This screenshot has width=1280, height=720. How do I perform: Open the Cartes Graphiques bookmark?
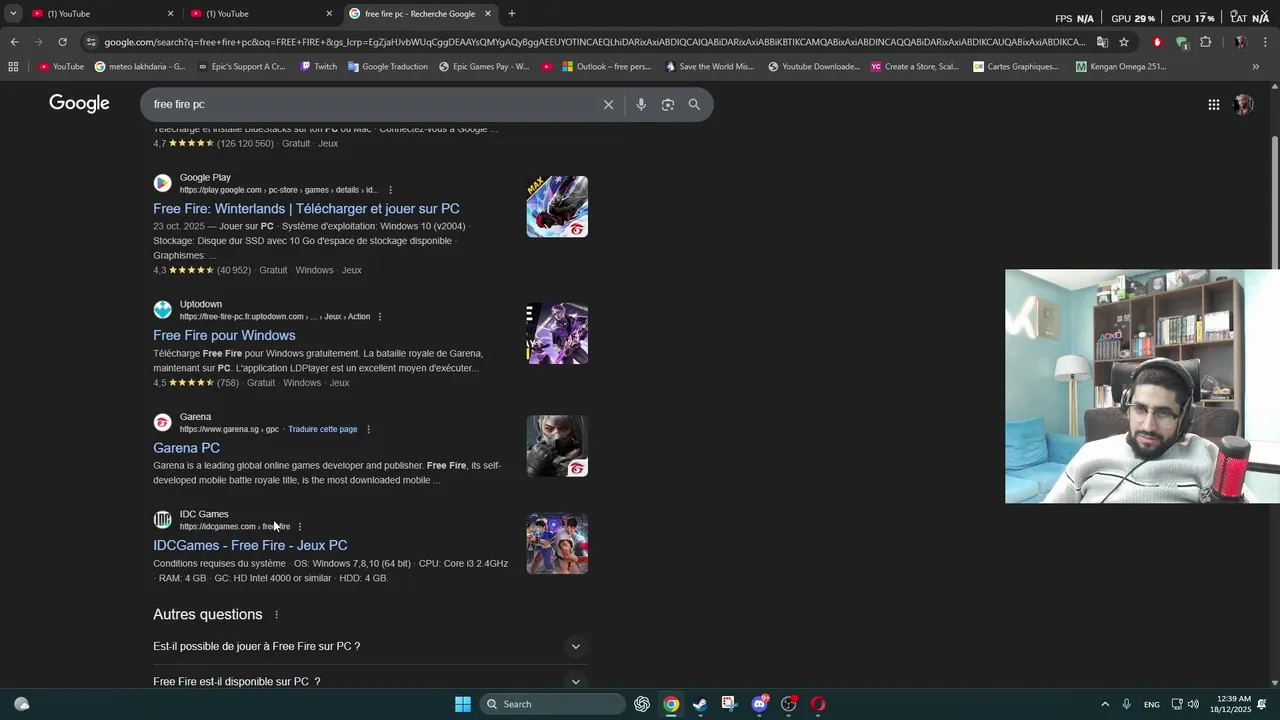click(1015, 67)
